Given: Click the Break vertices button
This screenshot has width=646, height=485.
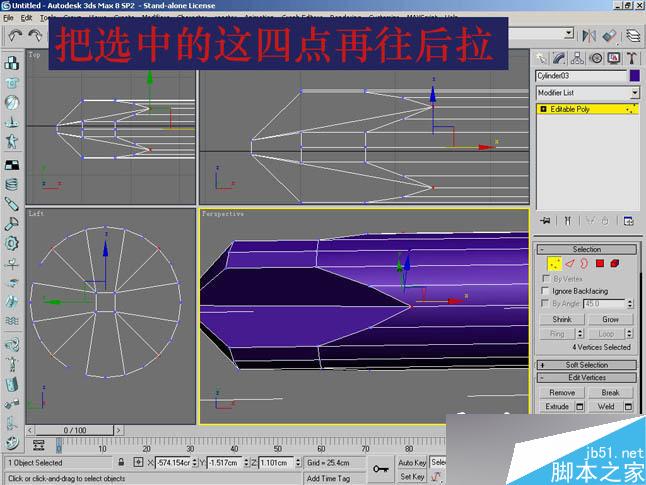Looking at the screenshot, I should pyautogui.click(x=610, y=393).
